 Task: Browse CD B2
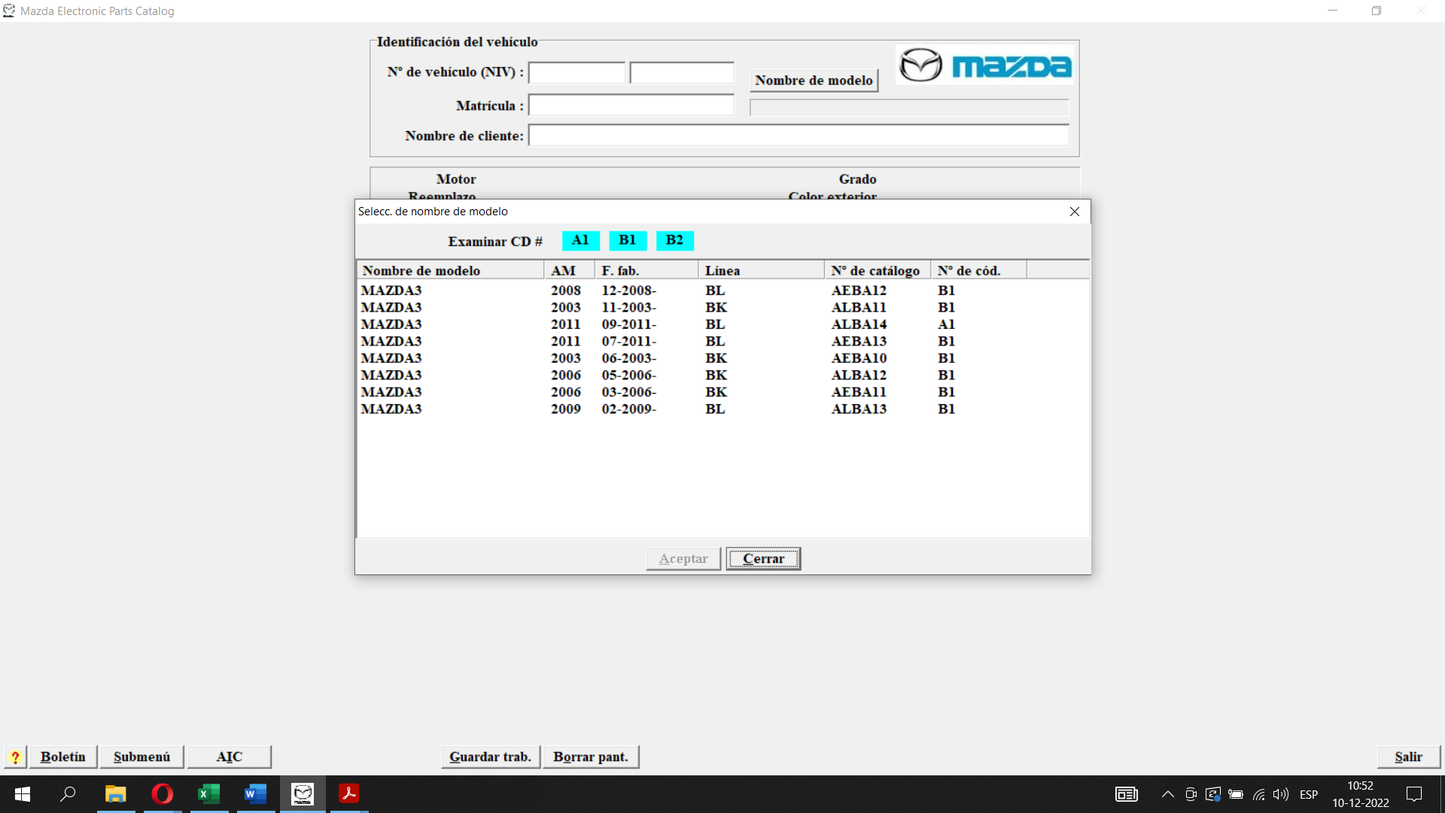pyautogui.click(x=675, y=240)
